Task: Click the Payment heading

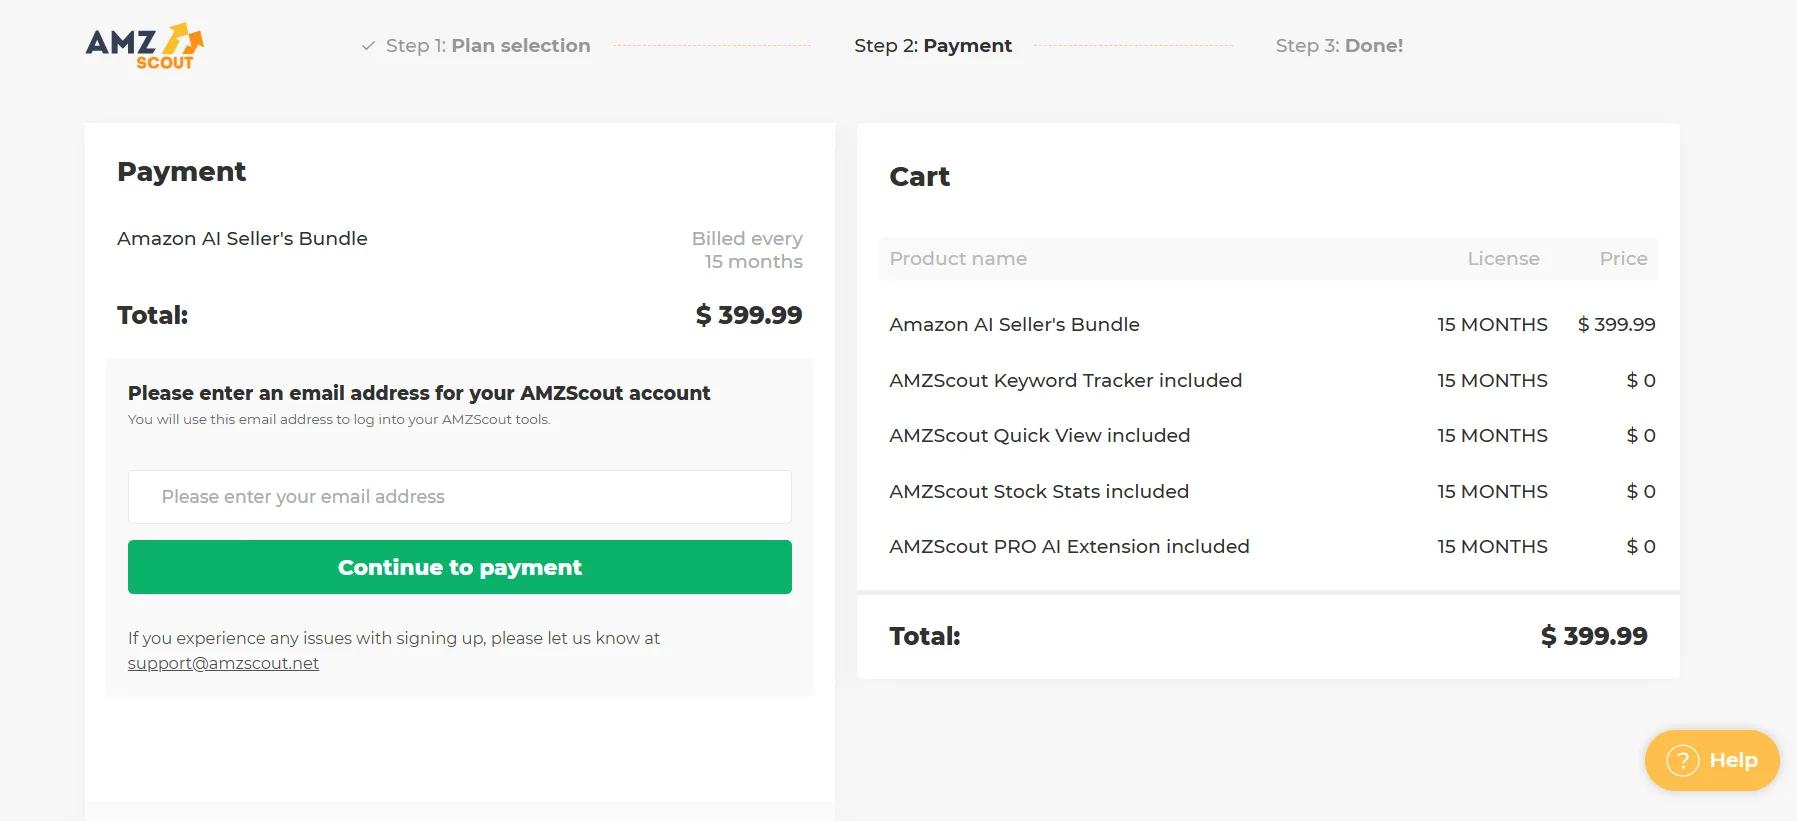Action: [181, 172]
